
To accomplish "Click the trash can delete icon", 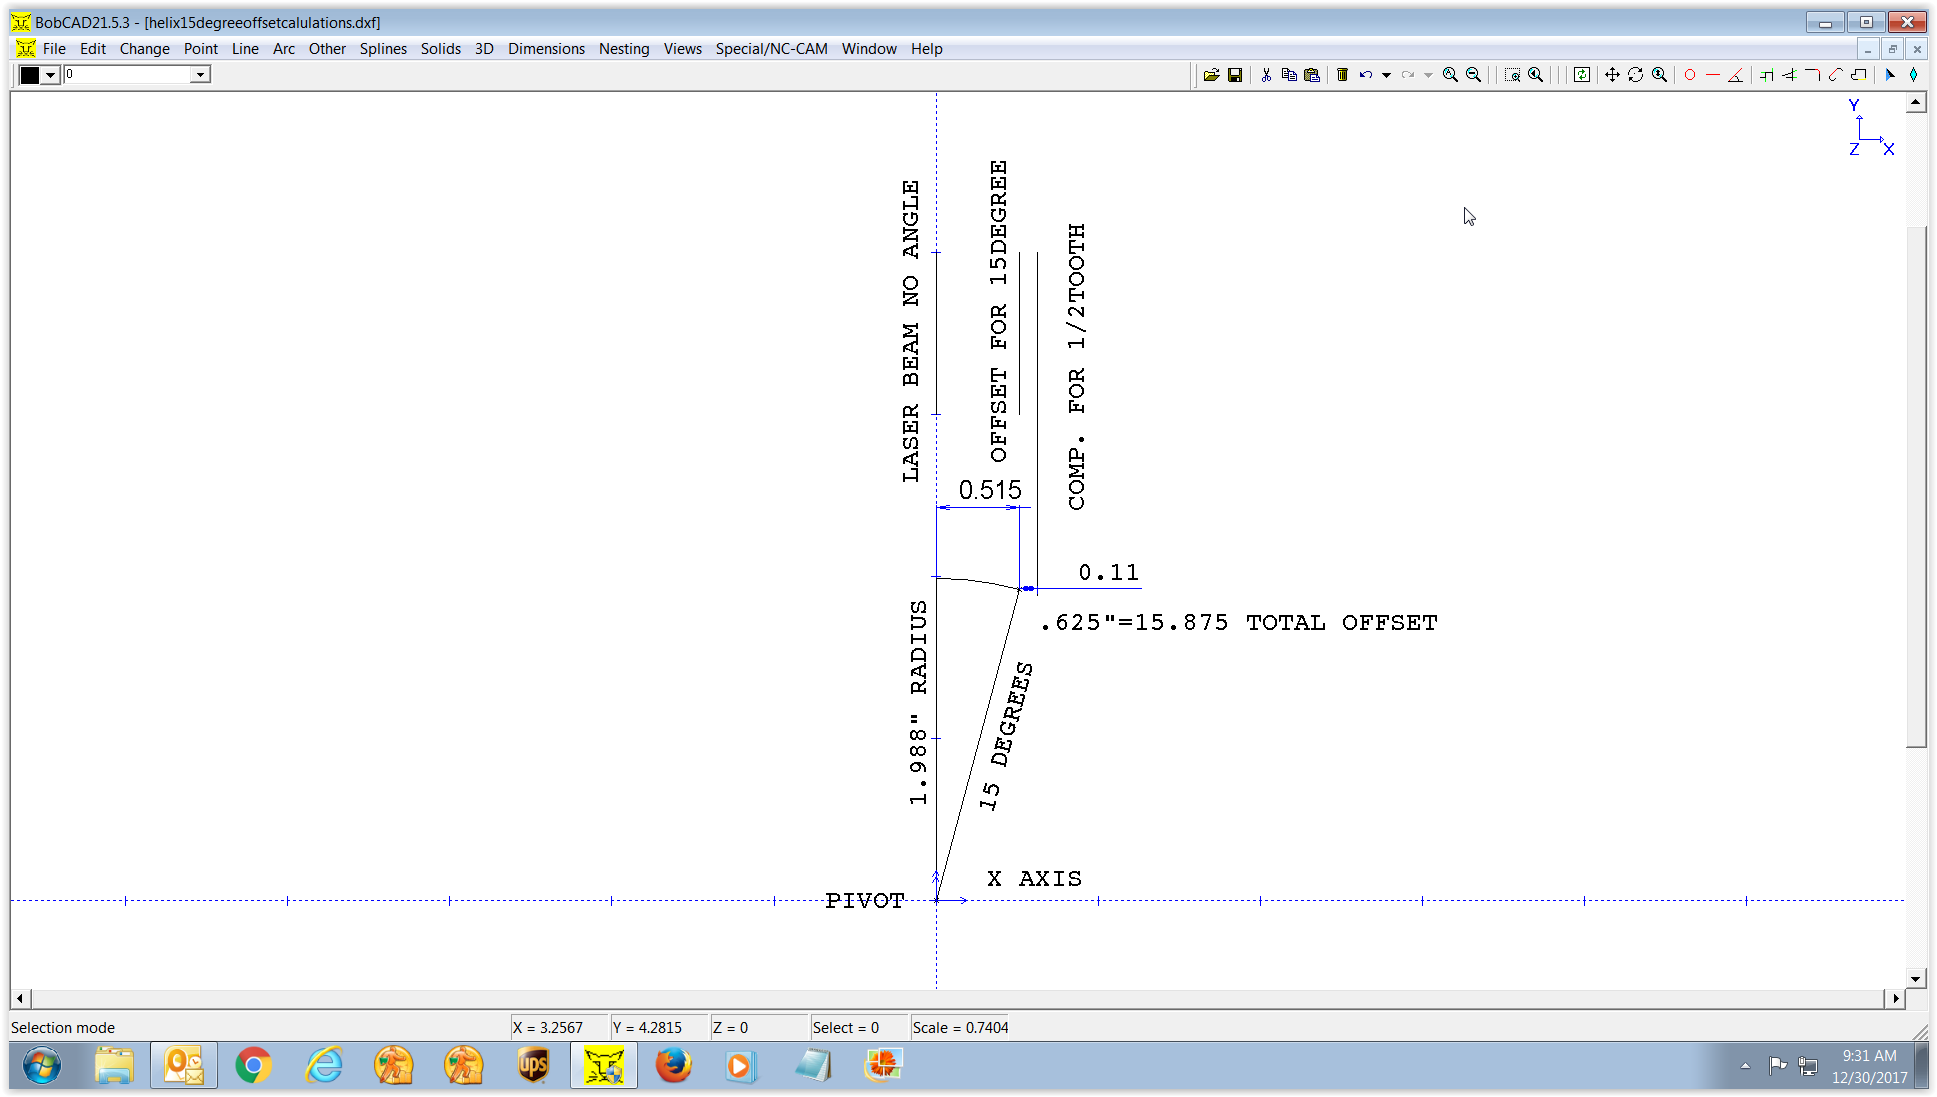I will click(1342, 75).
